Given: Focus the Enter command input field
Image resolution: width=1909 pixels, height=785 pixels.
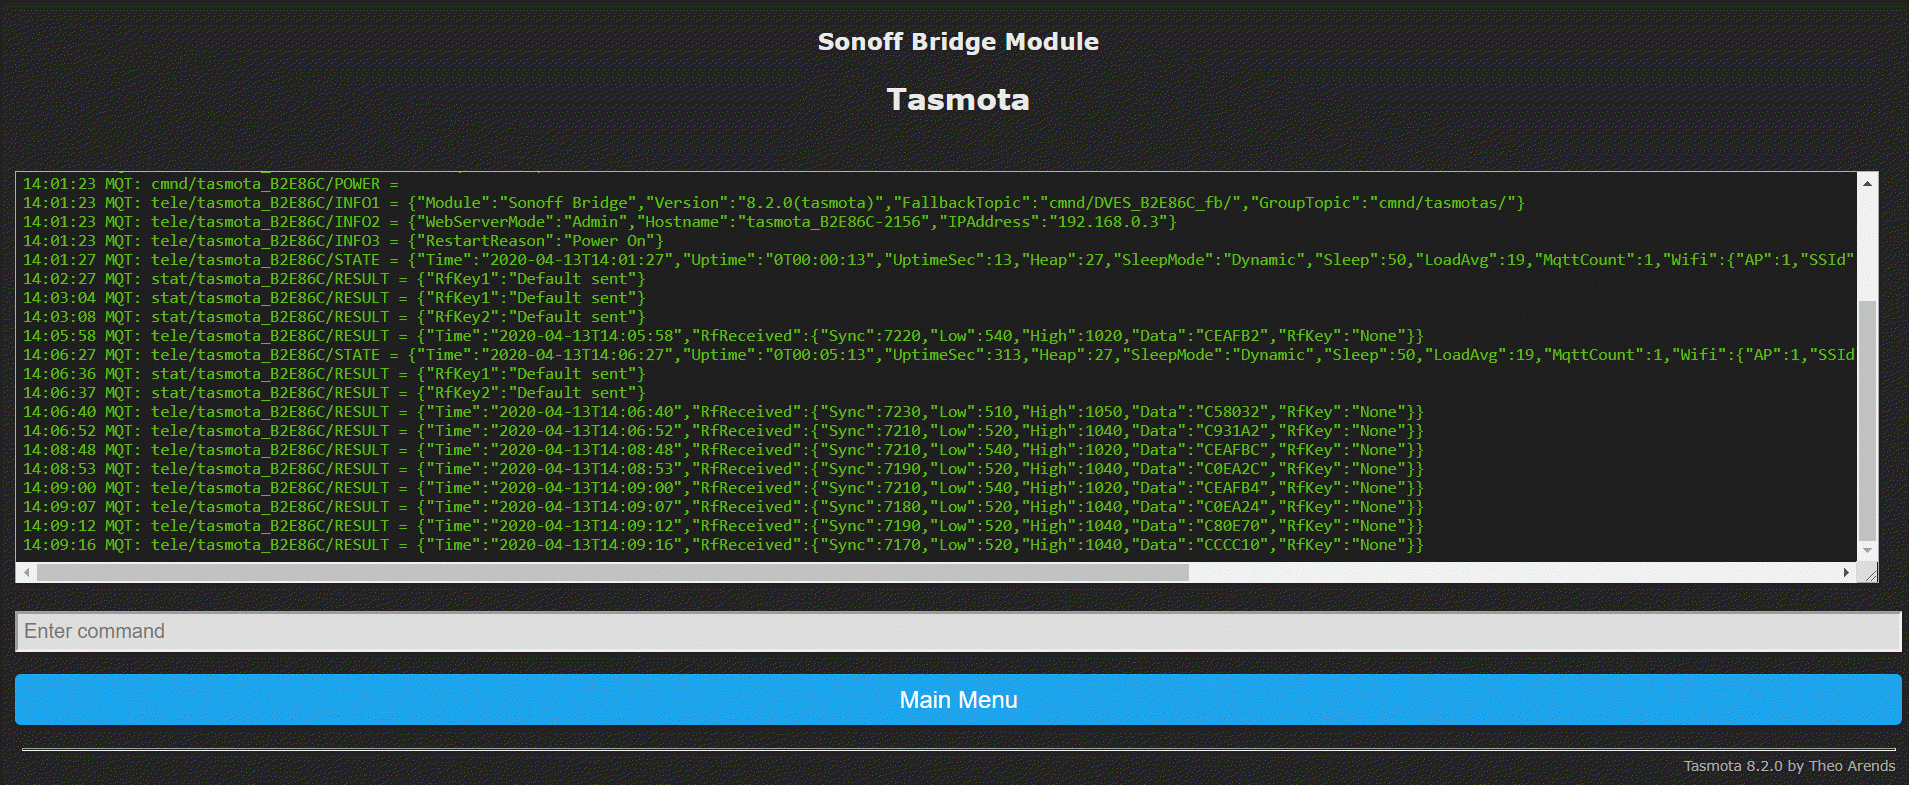Looking at the screenshot, I should (x=957, y=632).
